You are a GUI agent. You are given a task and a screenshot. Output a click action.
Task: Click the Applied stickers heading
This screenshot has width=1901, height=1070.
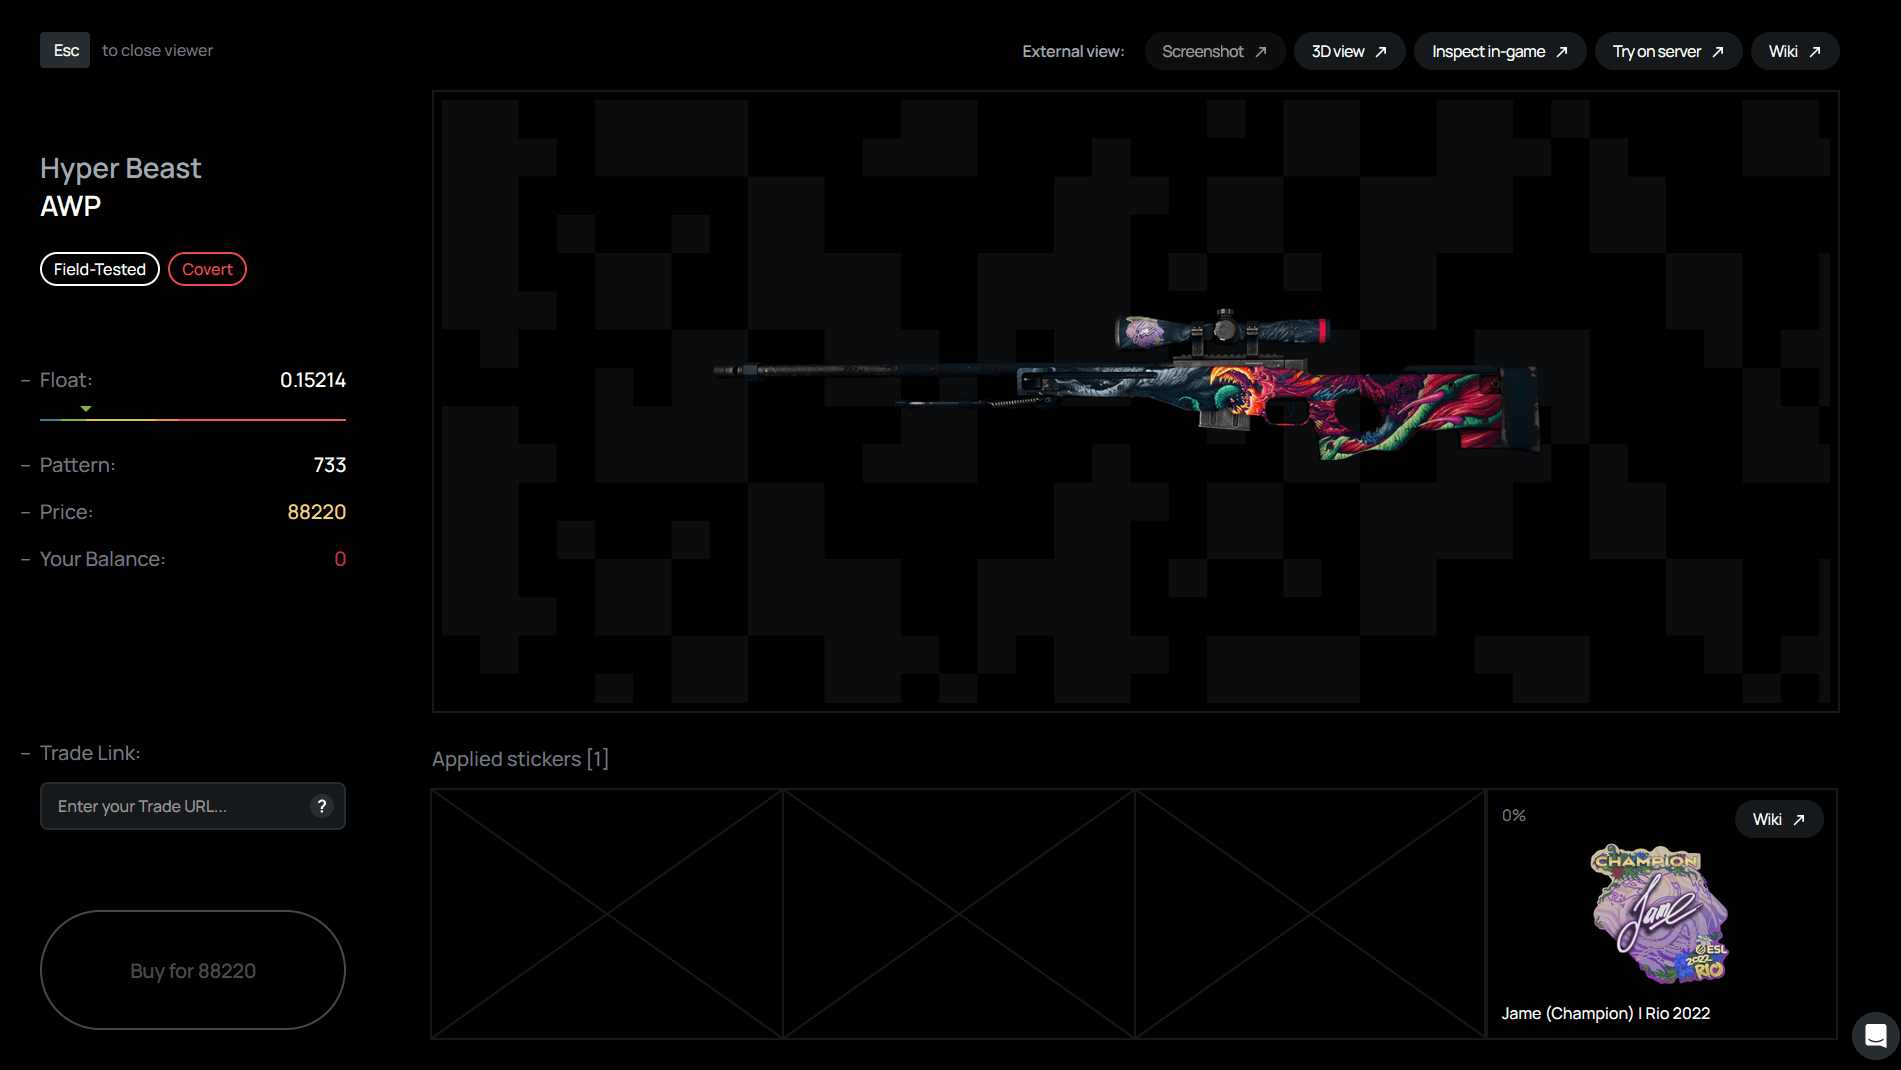(520, 758)
